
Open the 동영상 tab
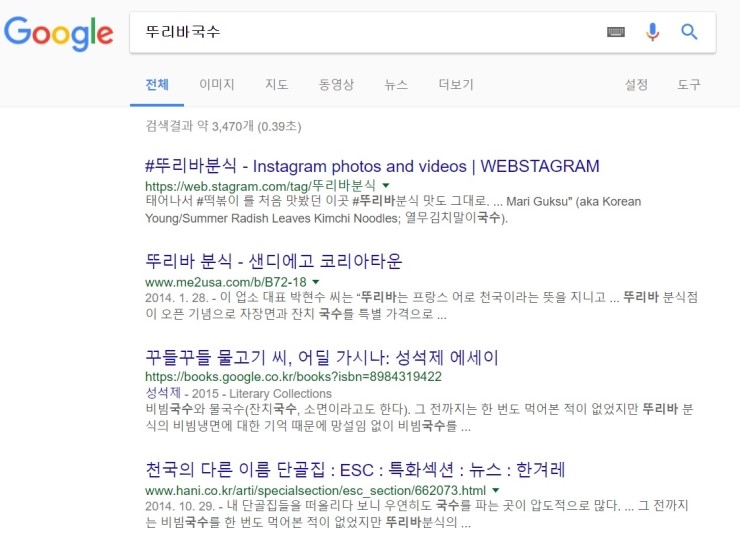click(336, 85)
